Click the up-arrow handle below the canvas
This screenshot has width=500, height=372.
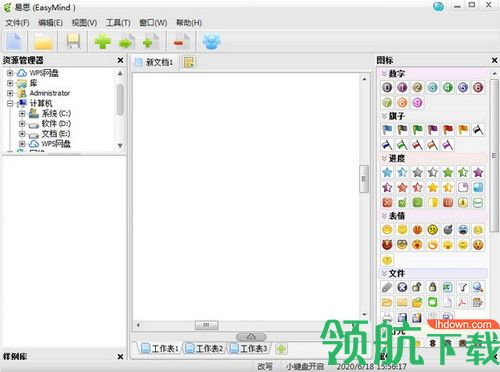(x=251, y=336)
